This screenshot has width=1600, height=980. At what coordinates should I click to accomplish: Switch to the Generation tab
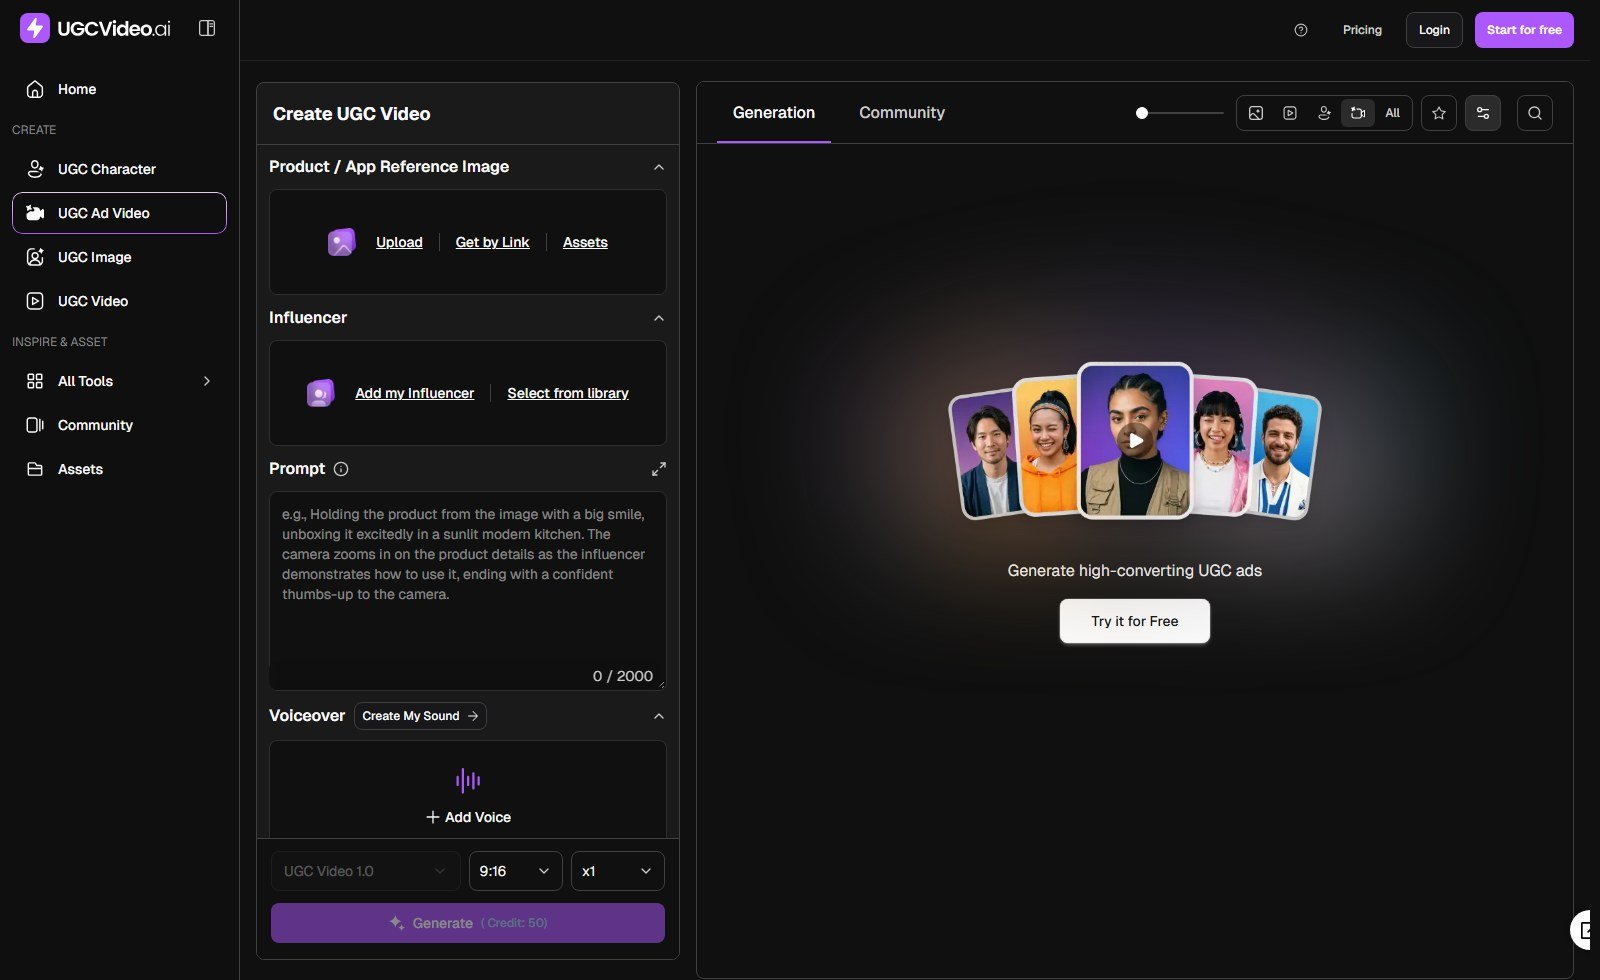pyautogui.click(x=774, y=113)
